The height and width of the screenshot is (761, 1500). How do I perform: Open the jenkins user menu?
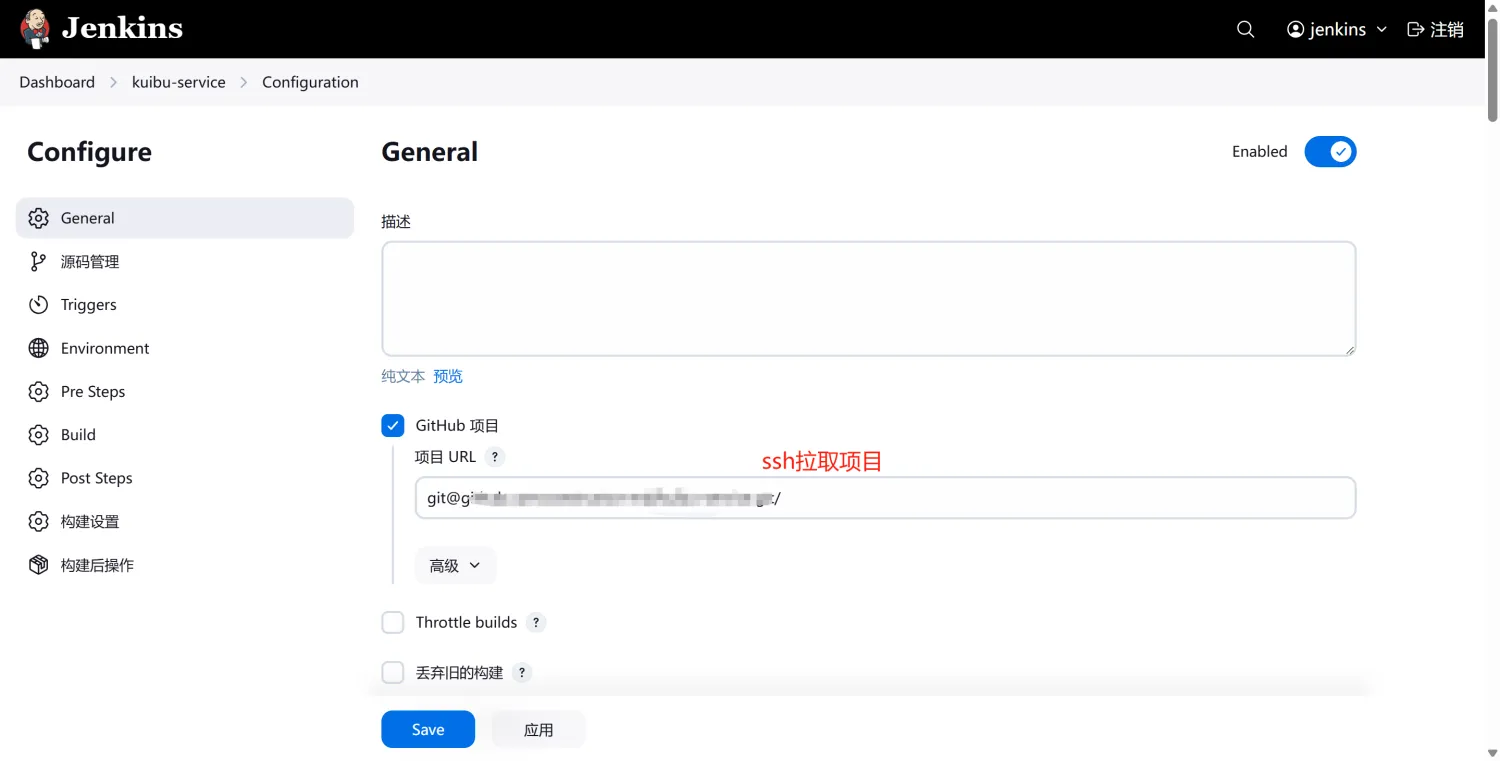click(1335, 29)
